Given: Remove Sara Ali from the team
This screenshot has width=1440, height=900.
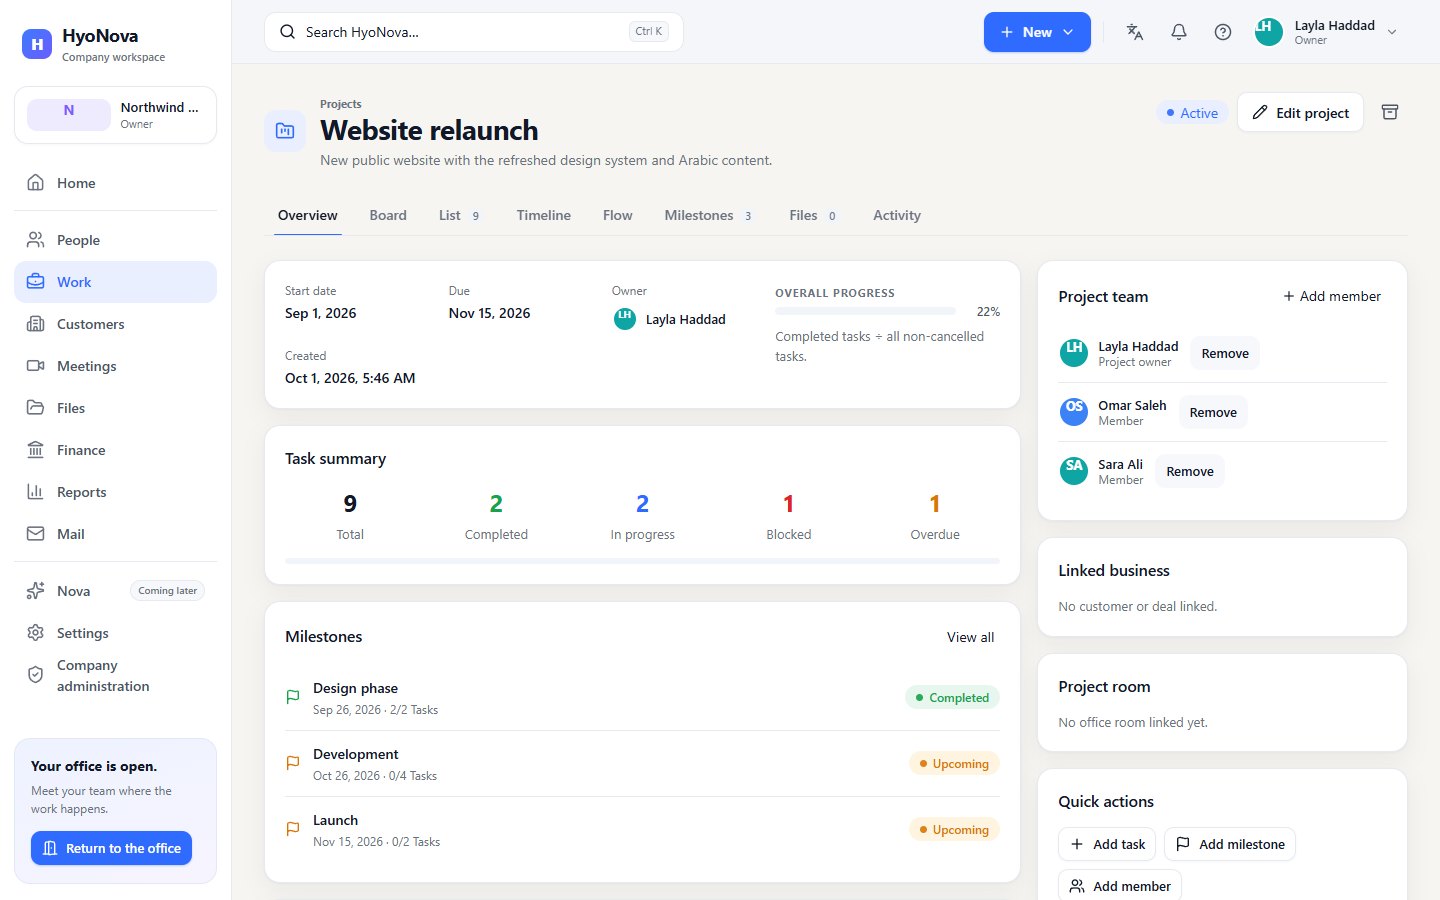Looking at the screenshot, I should tap(1190, 471).
